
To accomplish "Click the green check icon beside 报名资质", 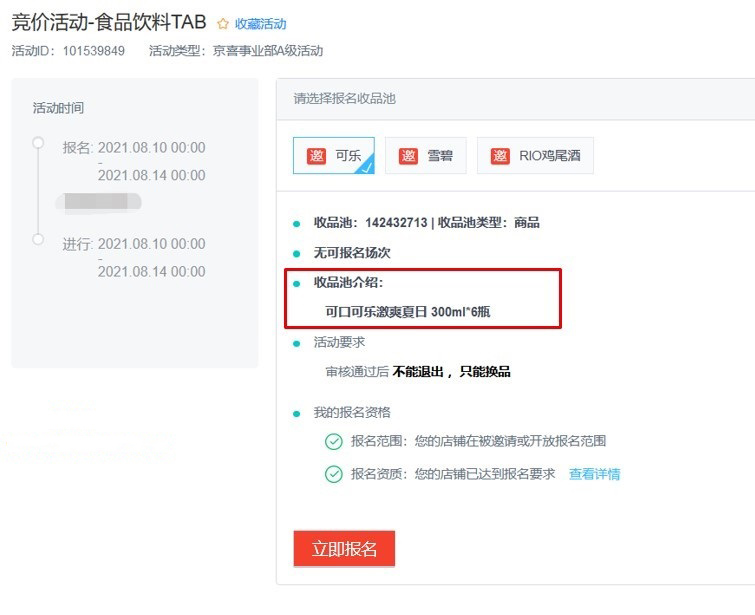I will (x=333, y=474).
